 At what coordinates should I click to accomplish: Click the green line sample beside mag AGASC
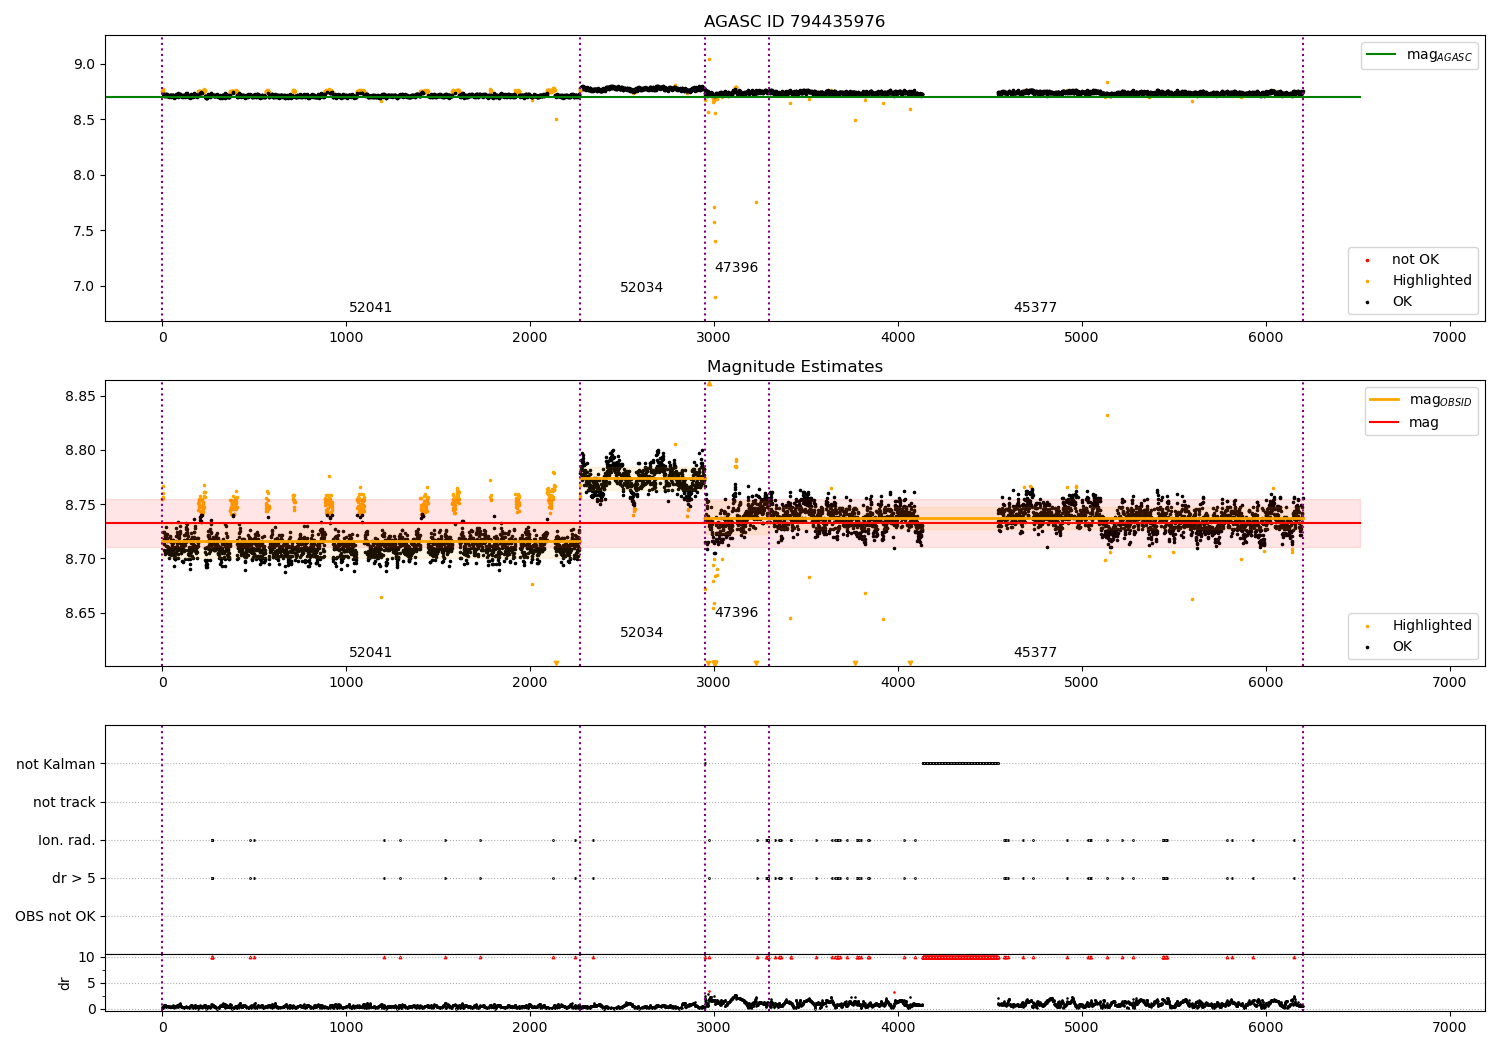[x=1382, y=55]
